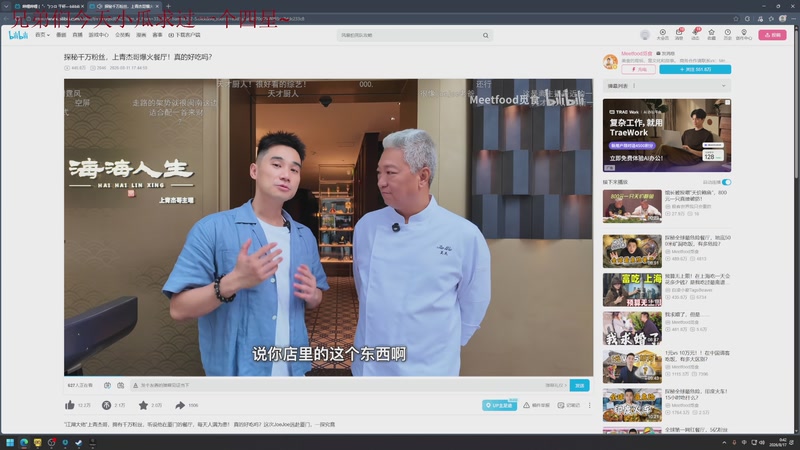
Task: Open the 记笔记 notes icon
Action: tap(561, 405)
